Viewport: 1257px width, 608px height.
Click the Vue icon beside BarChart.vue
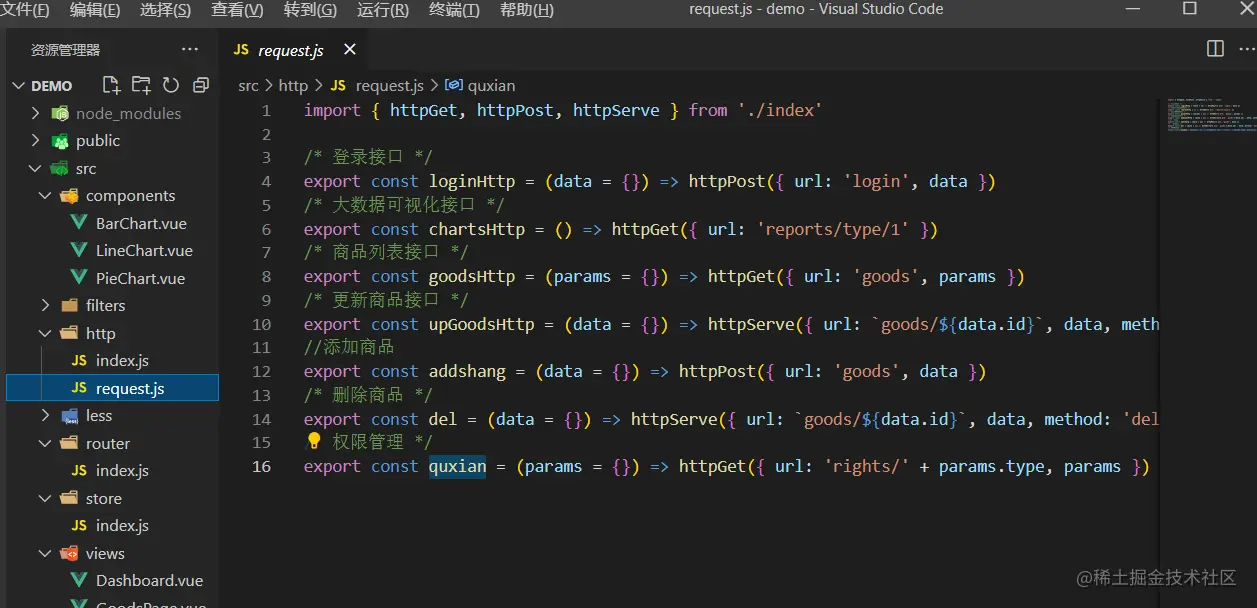click(x=79, y=223)
